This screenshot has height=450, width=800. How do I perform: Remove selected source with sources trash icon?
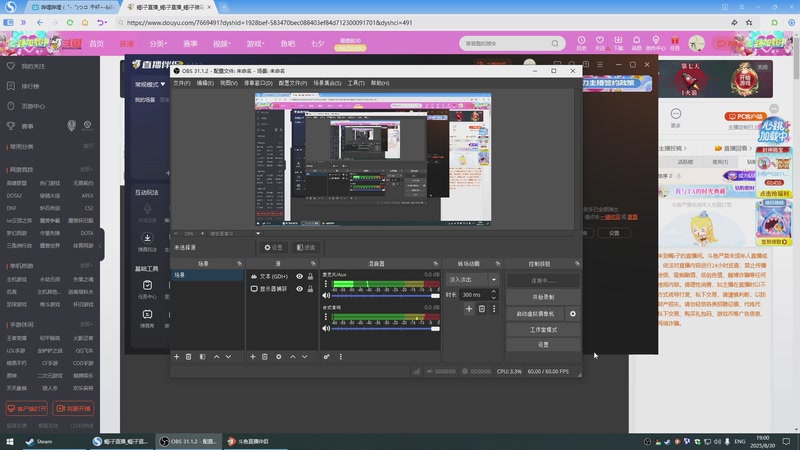click(x=264, y=357)
